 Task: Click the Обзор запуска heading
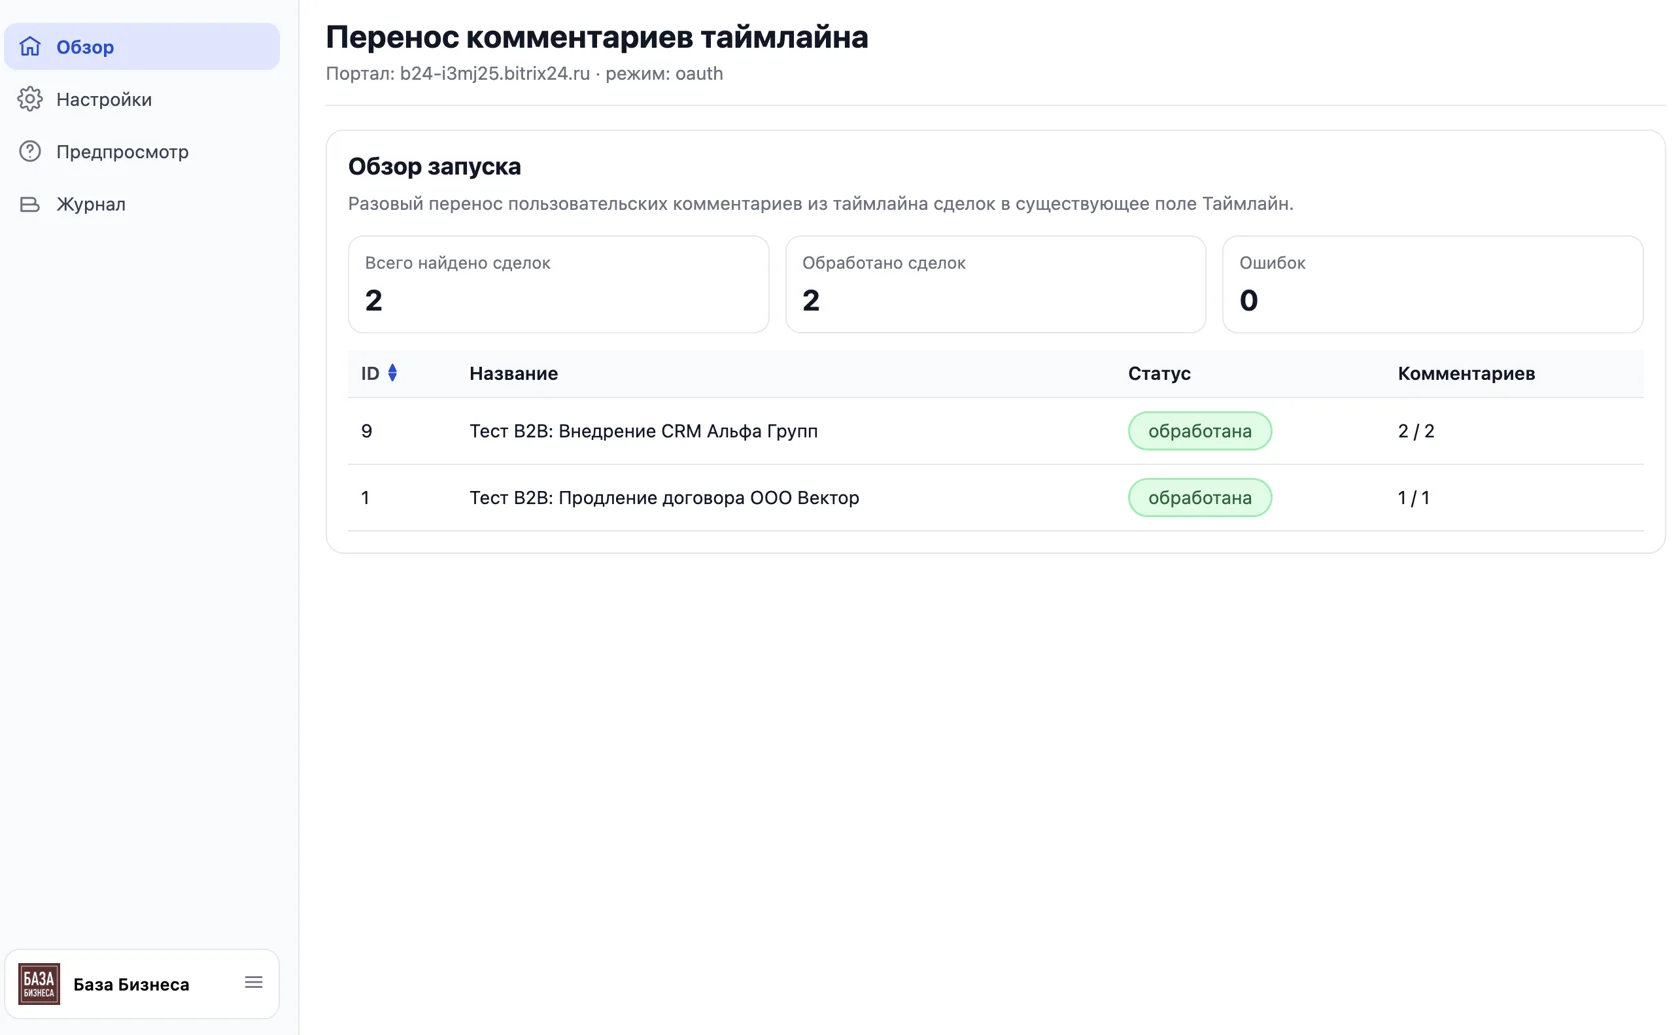click(434, 166)
